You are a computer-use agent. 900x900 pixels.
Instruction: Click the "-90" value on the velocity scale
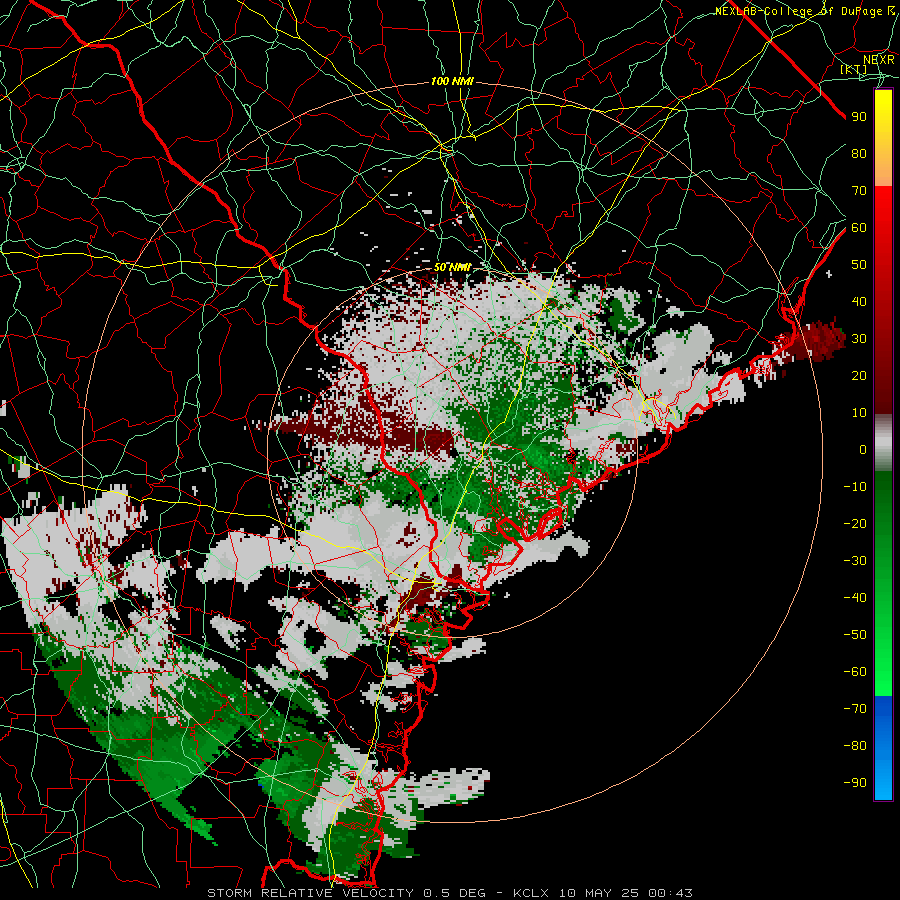tap(855, 783)
